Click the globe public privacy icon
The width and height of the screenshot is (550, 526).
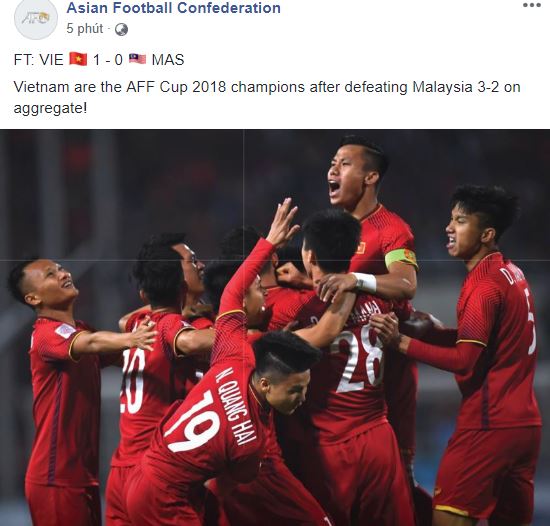pos(121,29)
